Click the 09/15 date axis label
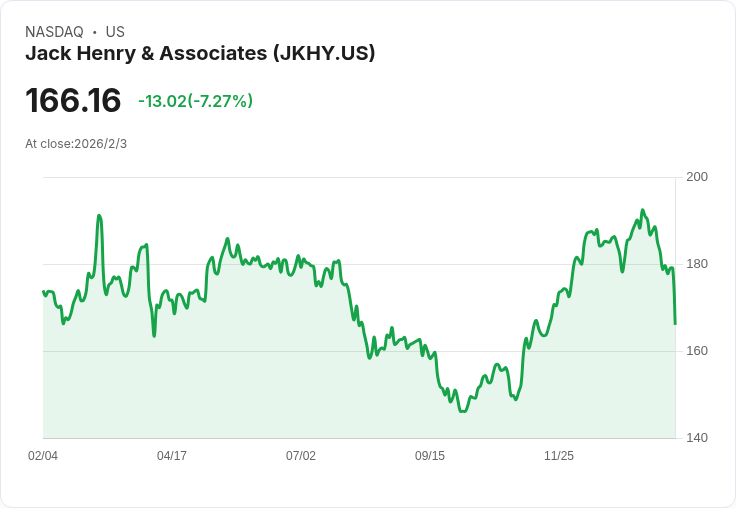The image size is (736, 508). pyautogui.click(x=430, y=455)
